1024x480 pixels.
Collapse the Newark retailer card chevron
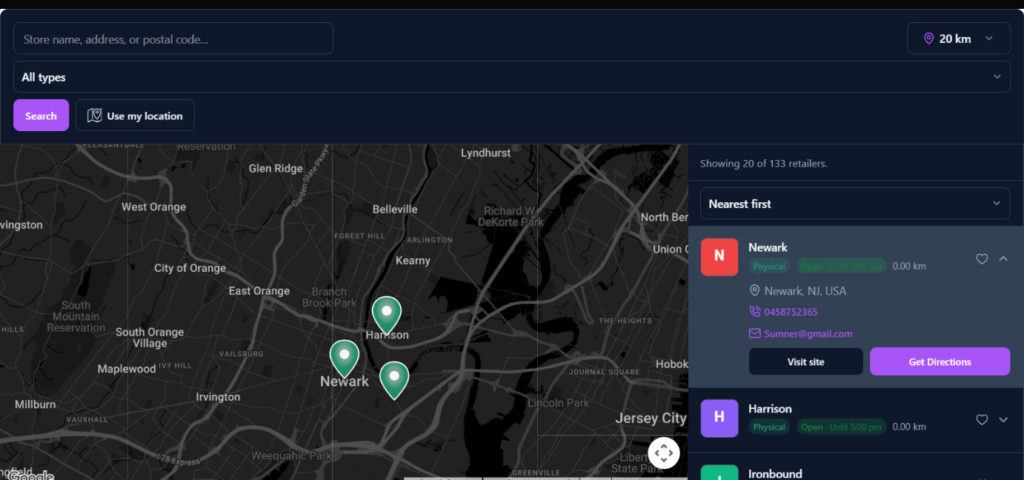click(1003, 259)
